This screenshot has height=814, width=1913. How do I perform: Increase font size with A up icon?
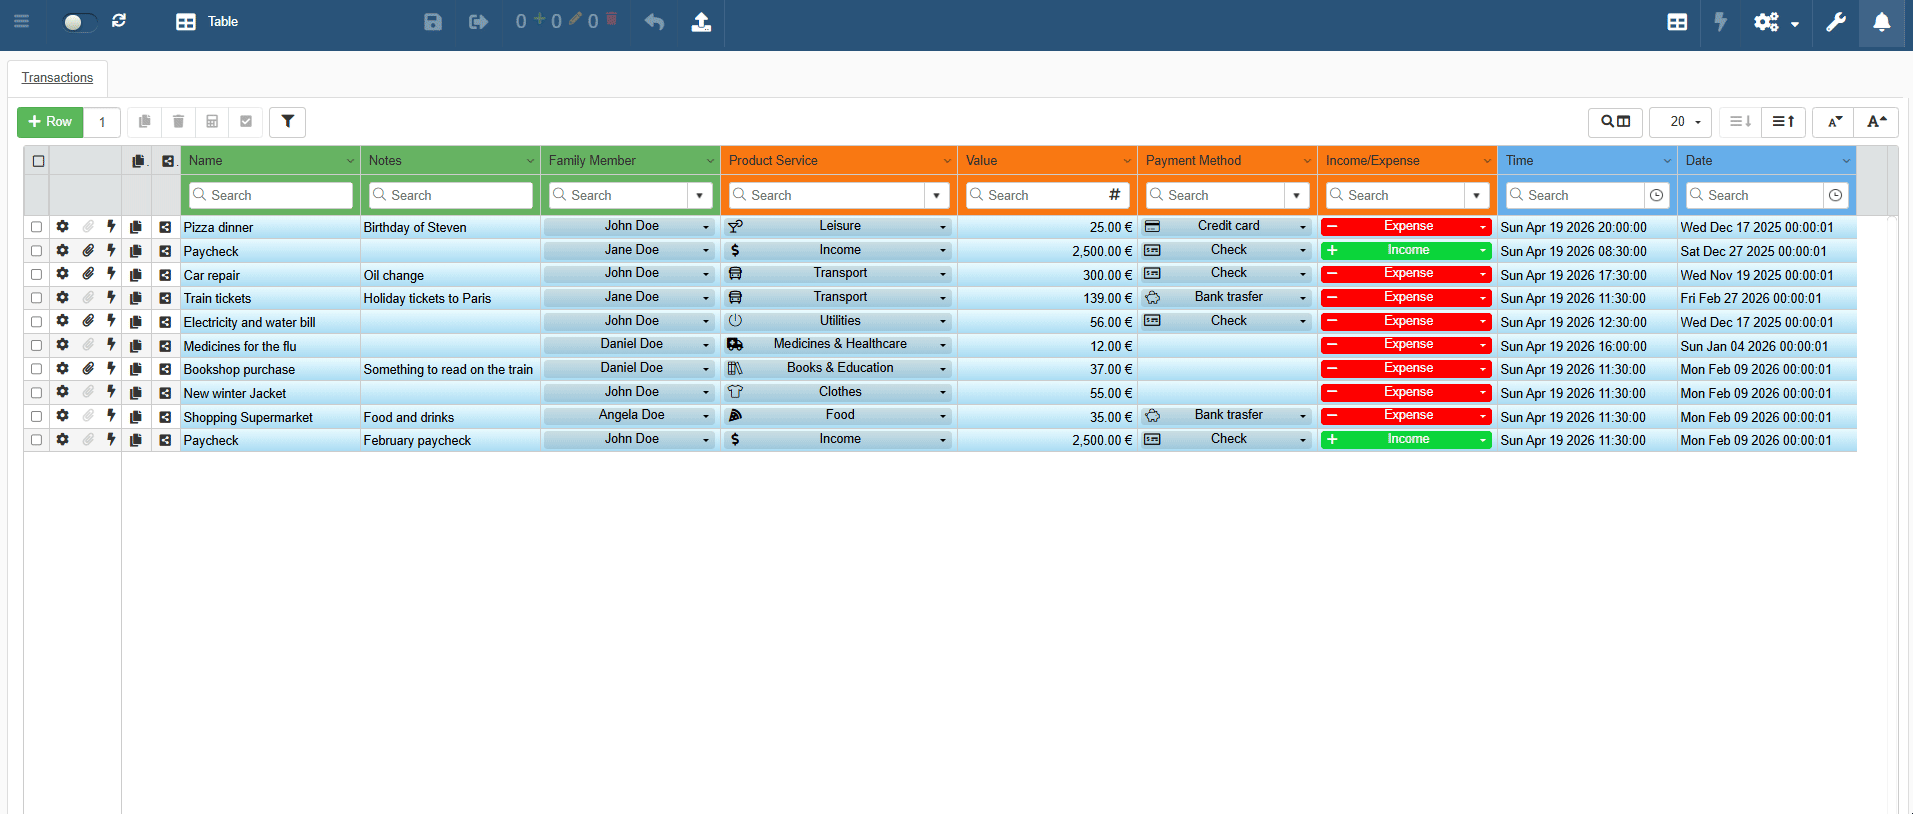click(1876, 122)
